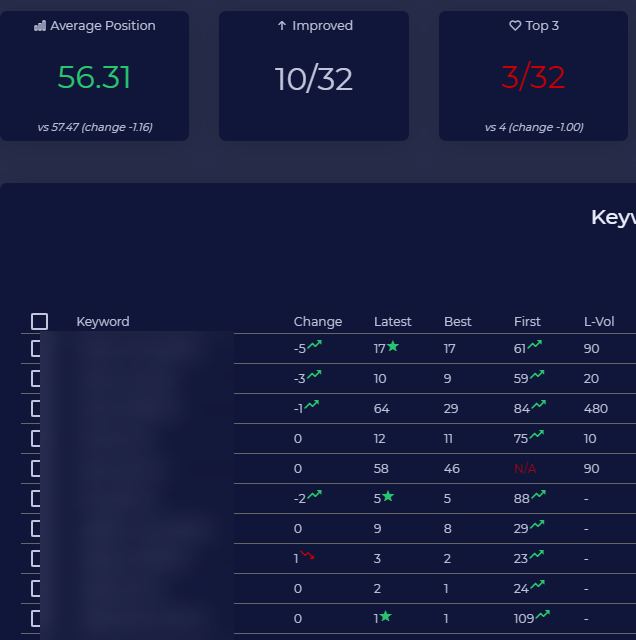Click the Average Position card title

click(x=102, y=26)
